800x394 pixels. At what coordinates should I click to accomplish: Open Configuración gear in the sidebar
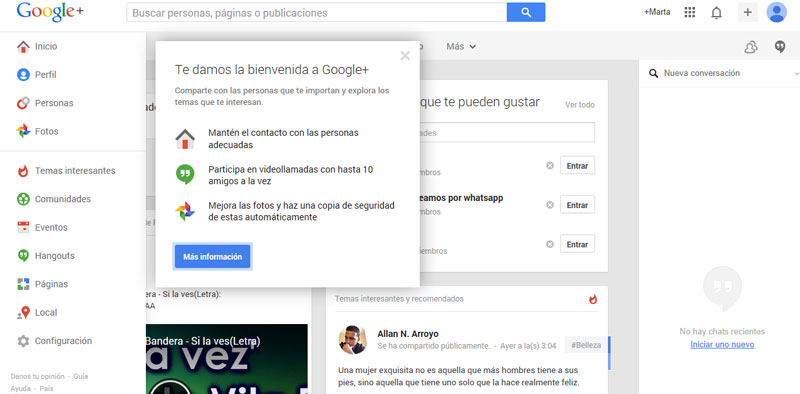23,341
